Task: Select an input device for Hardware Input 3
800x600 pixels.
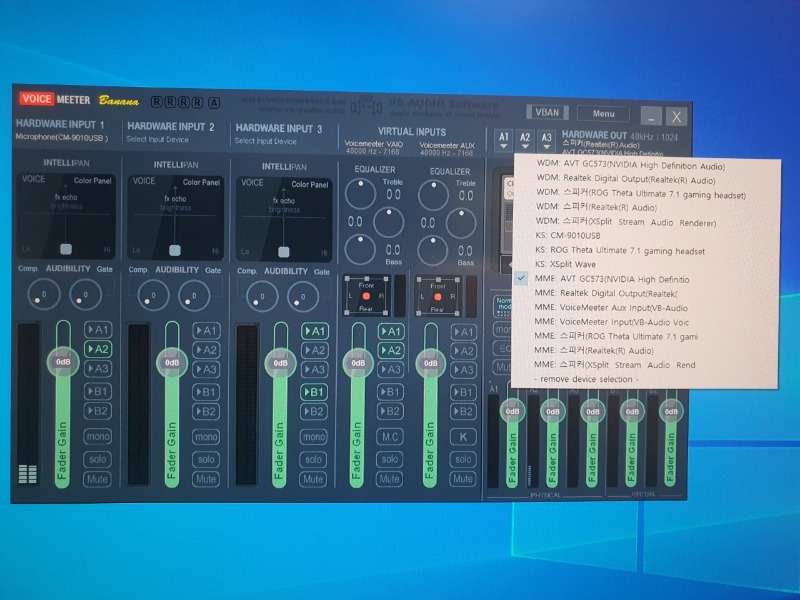Action: [265, 141]
